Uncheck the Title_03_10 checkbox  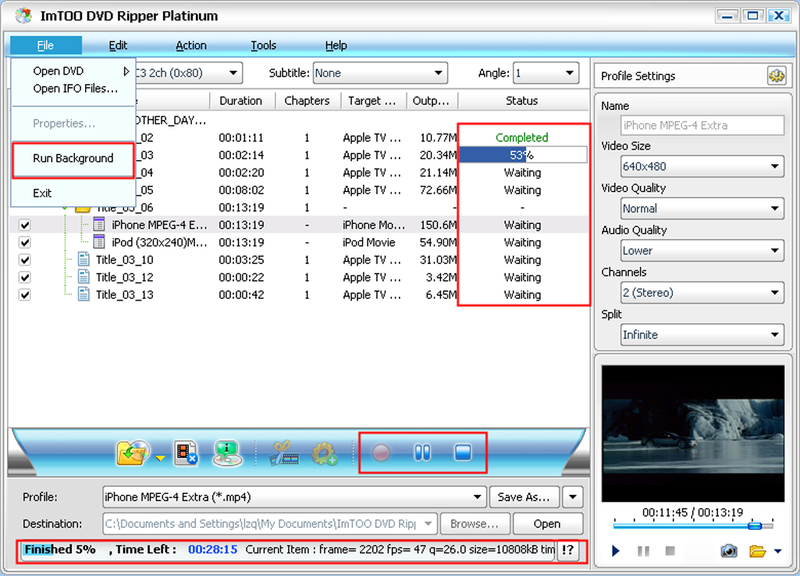coord(24,260)
